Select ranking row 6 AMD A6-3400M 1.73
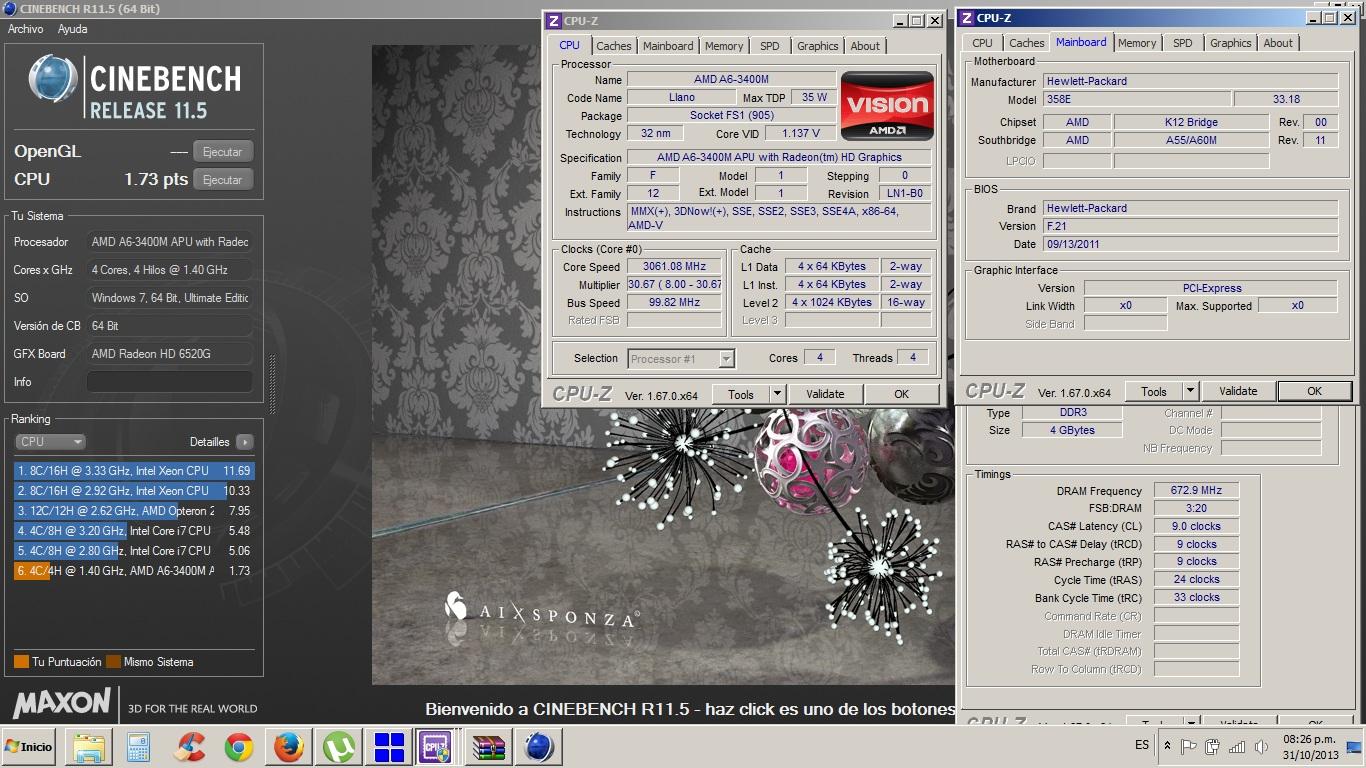 pyautogui.click(x=135, y=571)
